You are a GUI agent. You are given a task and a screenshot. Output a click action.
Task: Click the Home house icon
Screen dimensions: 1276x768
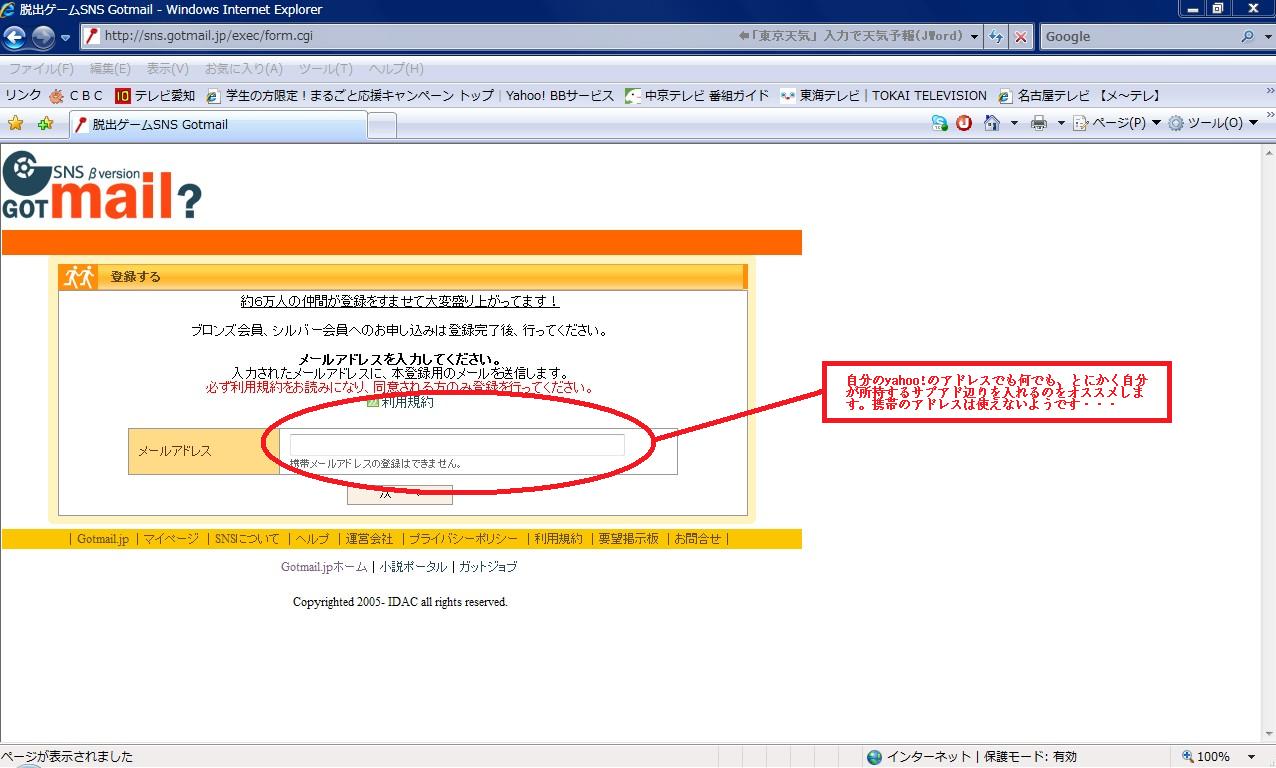(992, 123)
